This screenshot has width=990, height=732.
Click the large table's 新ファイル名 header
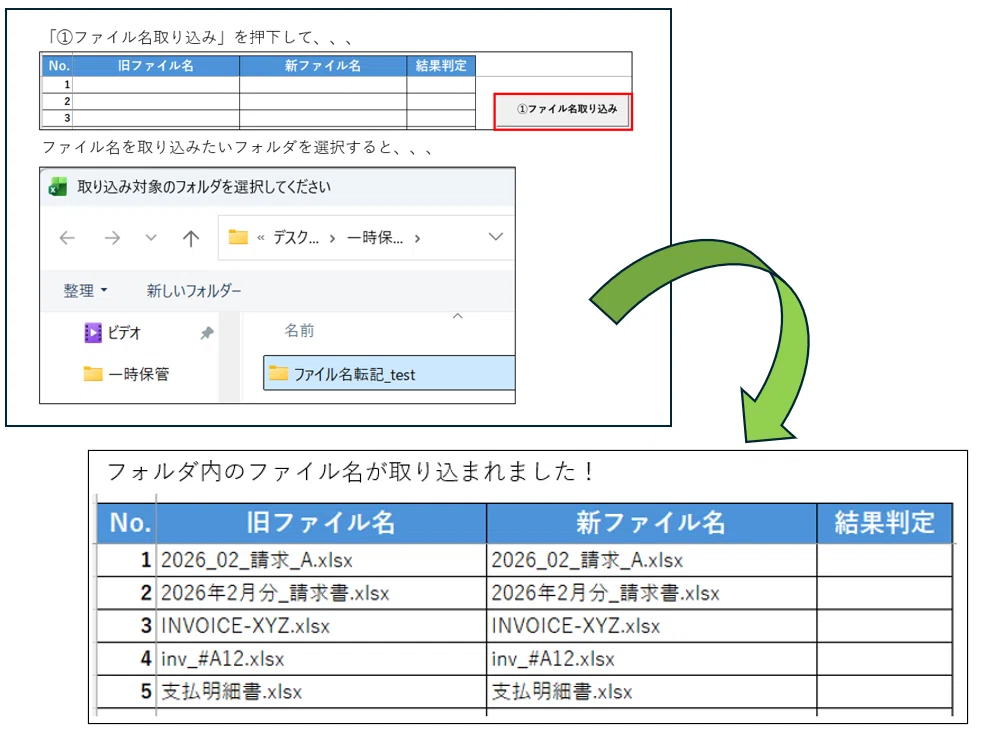point(652,523)
